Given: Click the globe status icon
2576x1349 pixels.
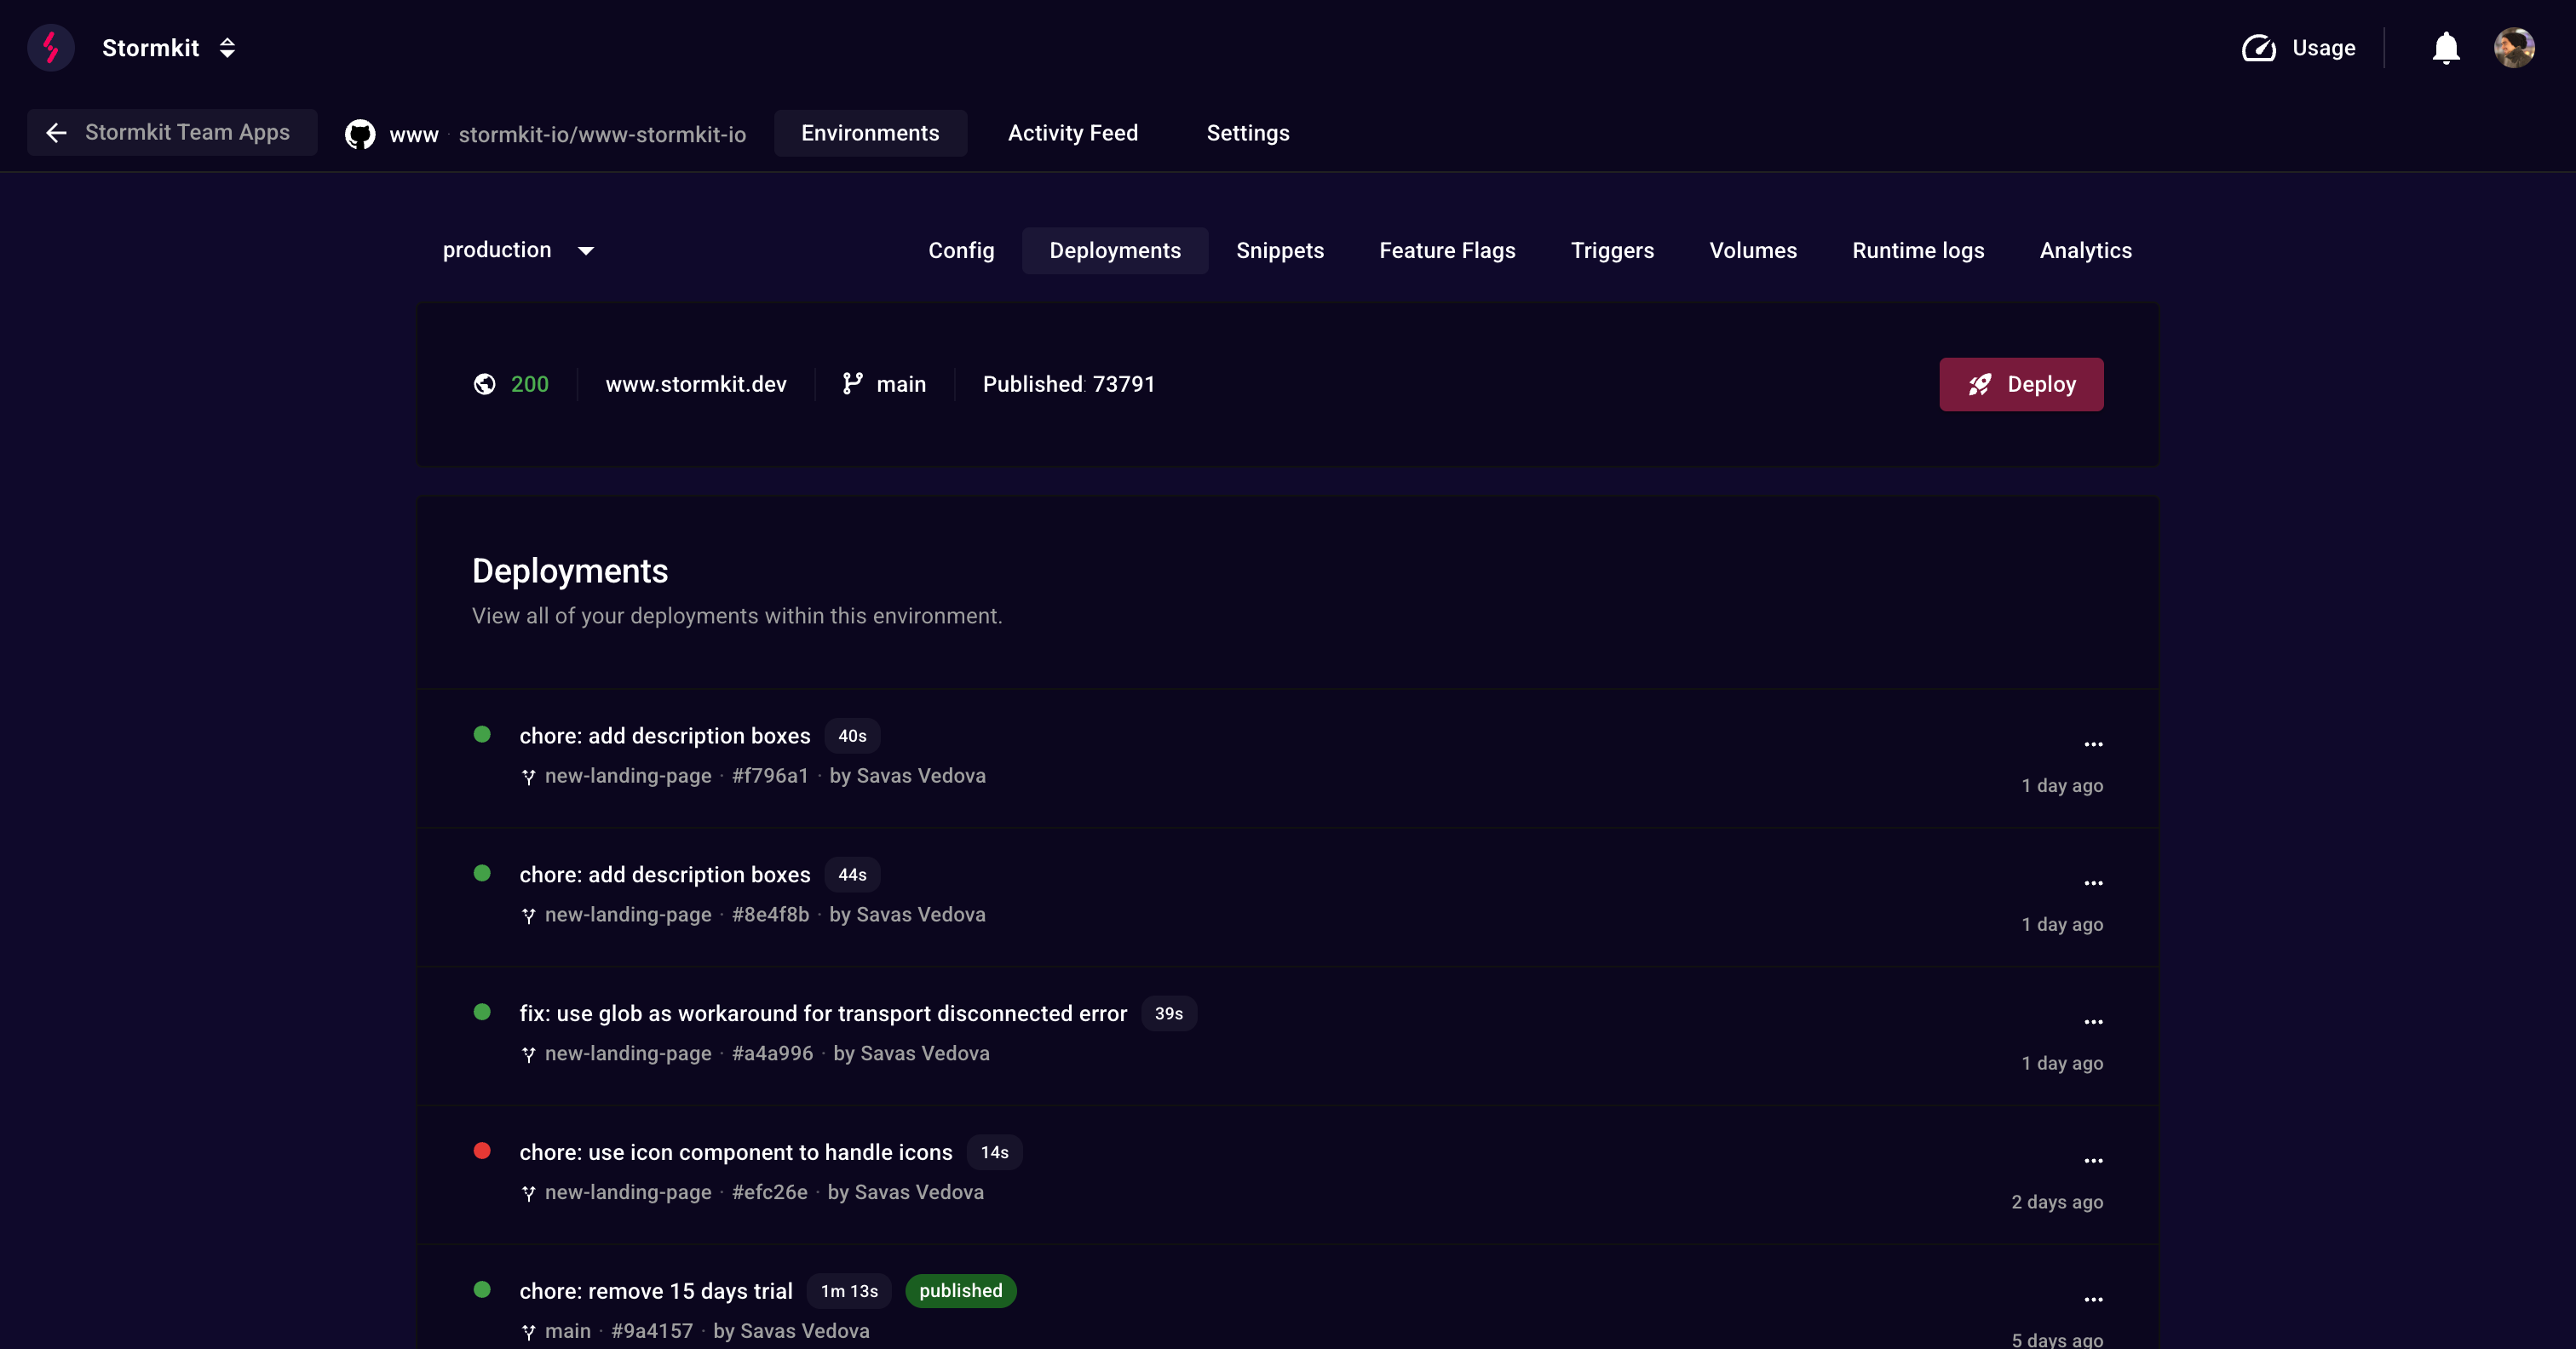Looking at the screenshot, I should click(x=484, y=384).
